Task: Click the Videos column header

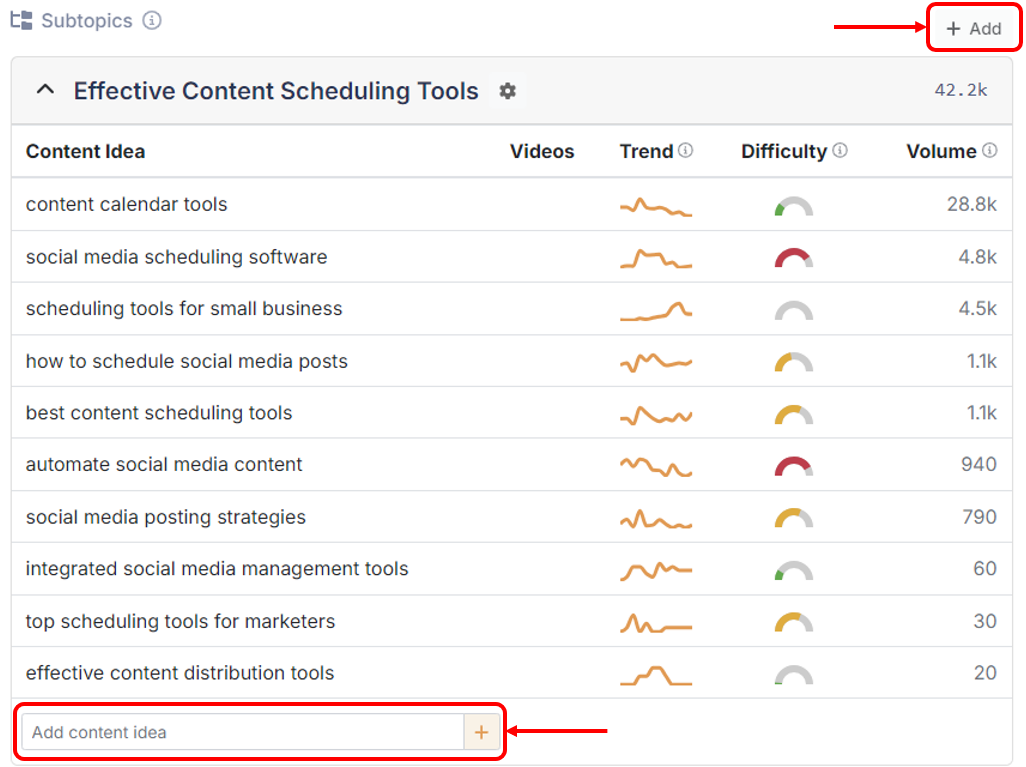Action: click(x=541, y=151)
